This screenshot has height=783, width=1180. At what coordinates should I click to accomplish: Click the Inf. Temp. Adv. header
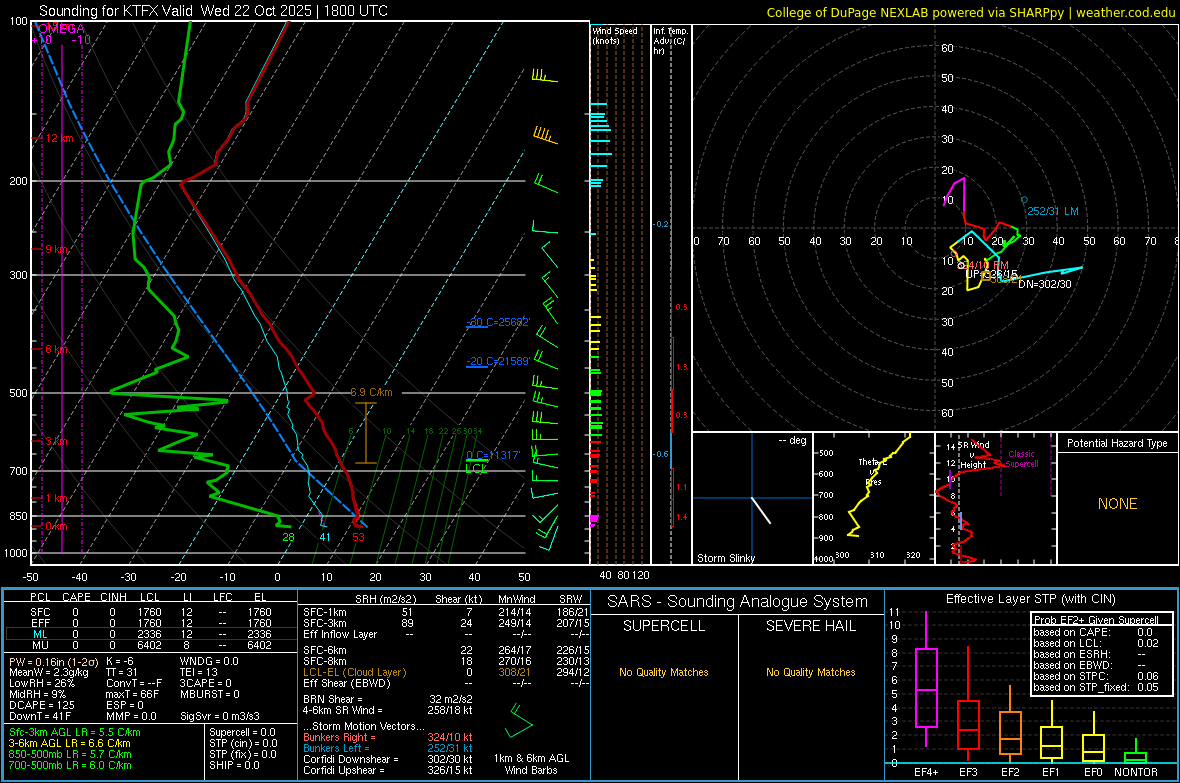[x=669, y=41]
